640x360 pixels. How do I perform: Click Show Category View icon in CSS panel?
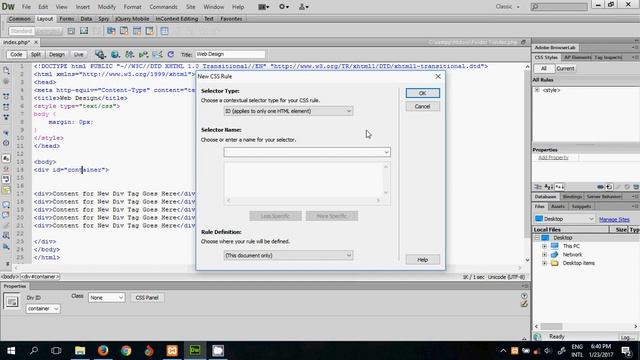[x=538, y=187]
